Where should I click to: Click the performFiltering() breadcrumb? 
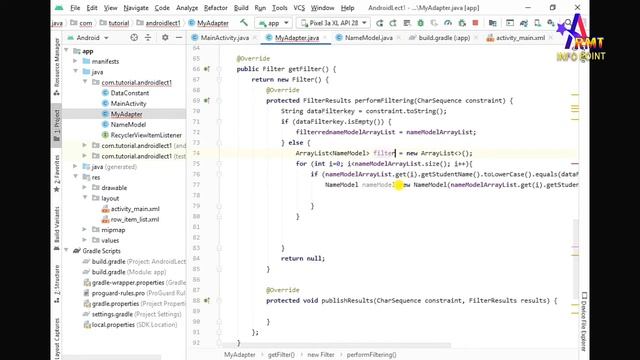371,355
